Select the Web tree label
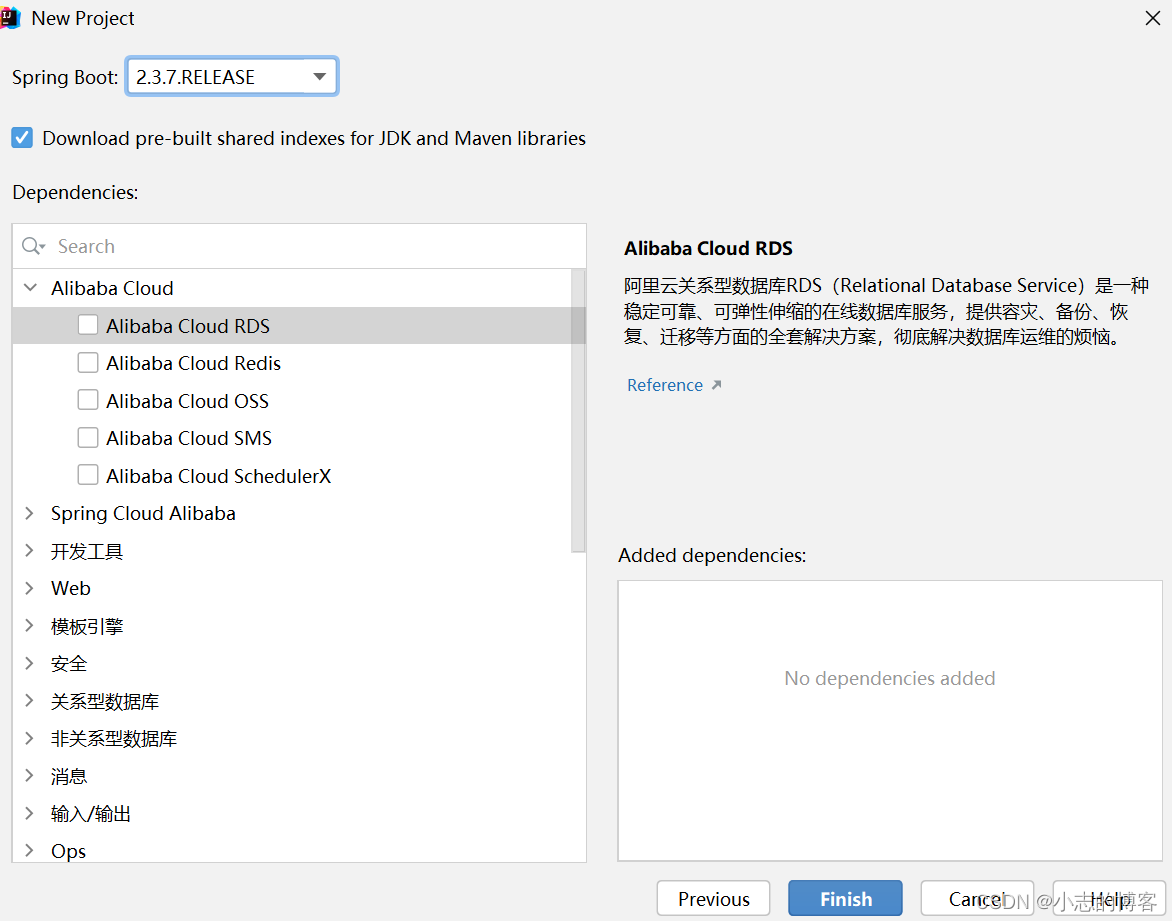This screenshot has width=1172, height=921. click(71, 588)
